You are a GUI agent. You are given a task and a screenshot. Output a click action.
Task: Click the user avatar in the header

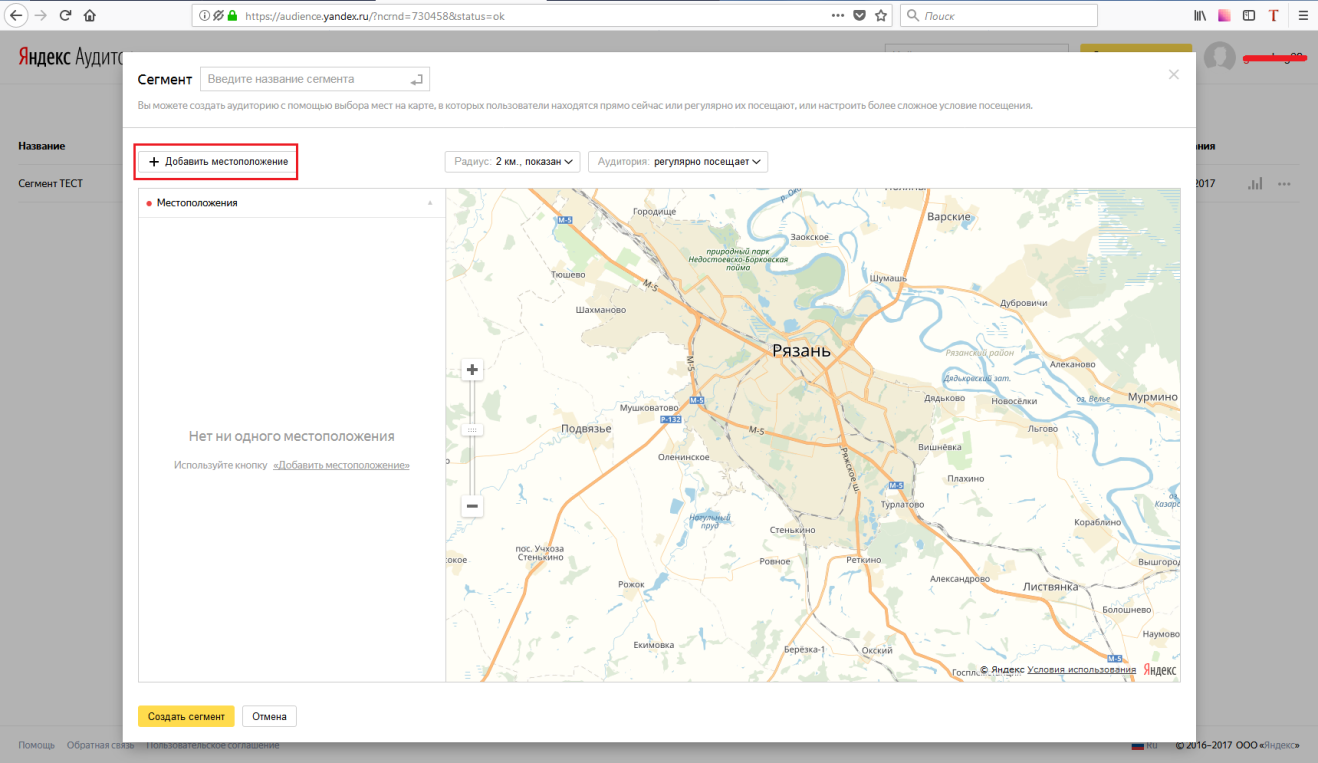[1219, 58]
